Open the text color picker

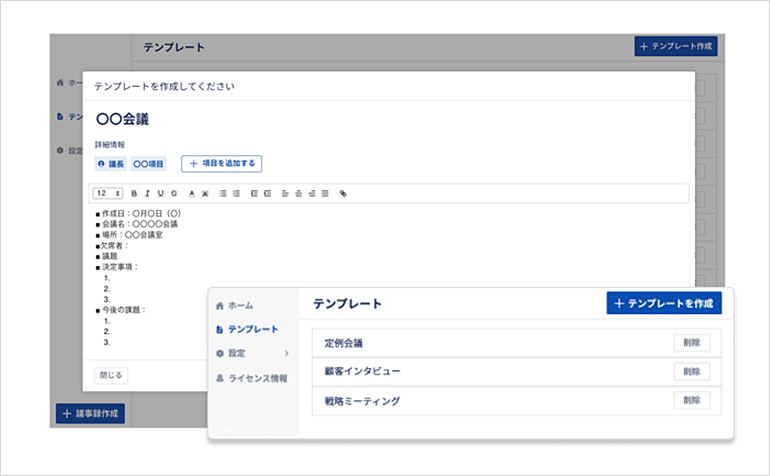[x=192, y=194]
